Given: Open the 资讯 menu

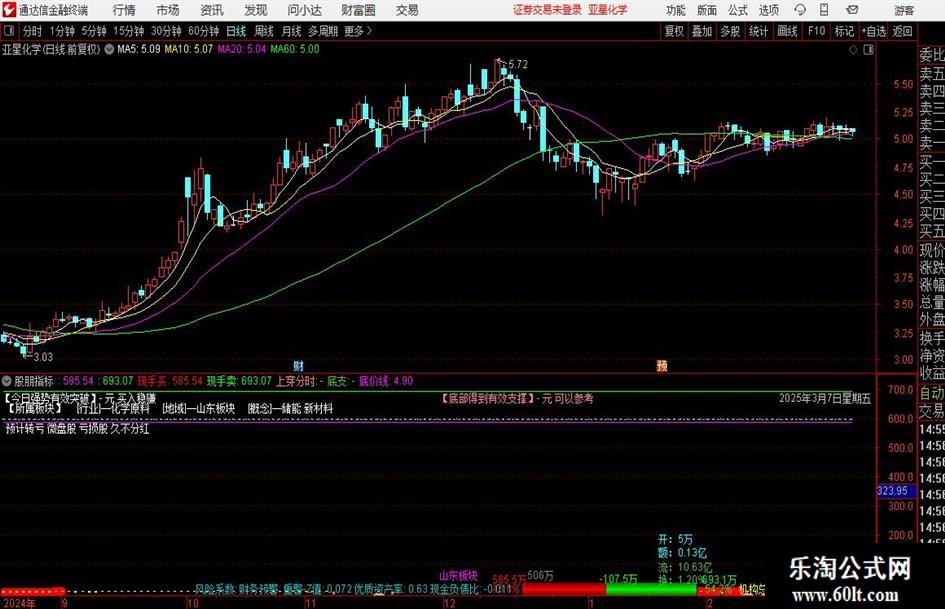Looking at the screenshot, I should click(x=212, y=10).
